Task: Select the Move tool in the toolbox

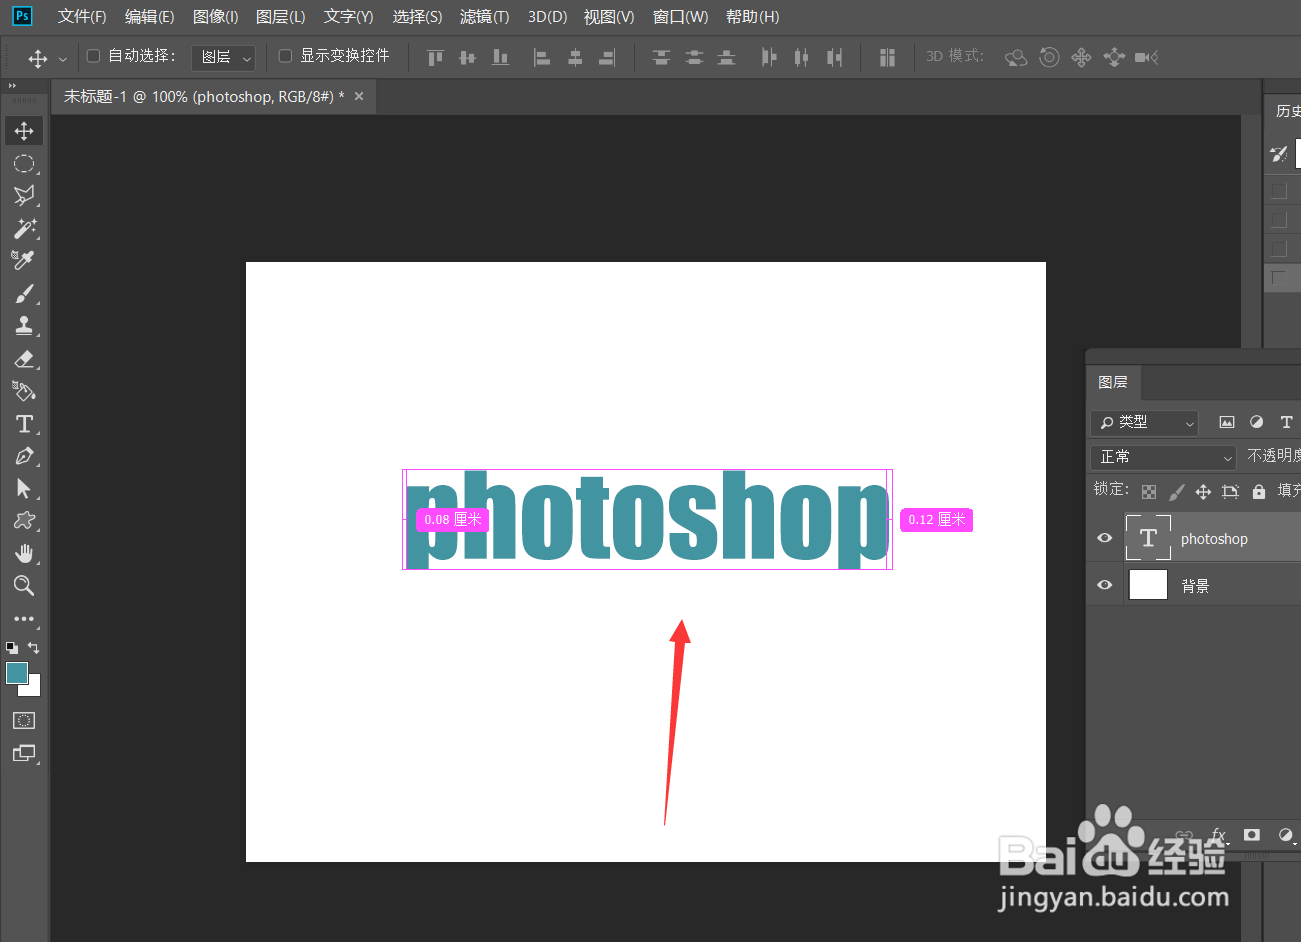Action: [24, 131]
